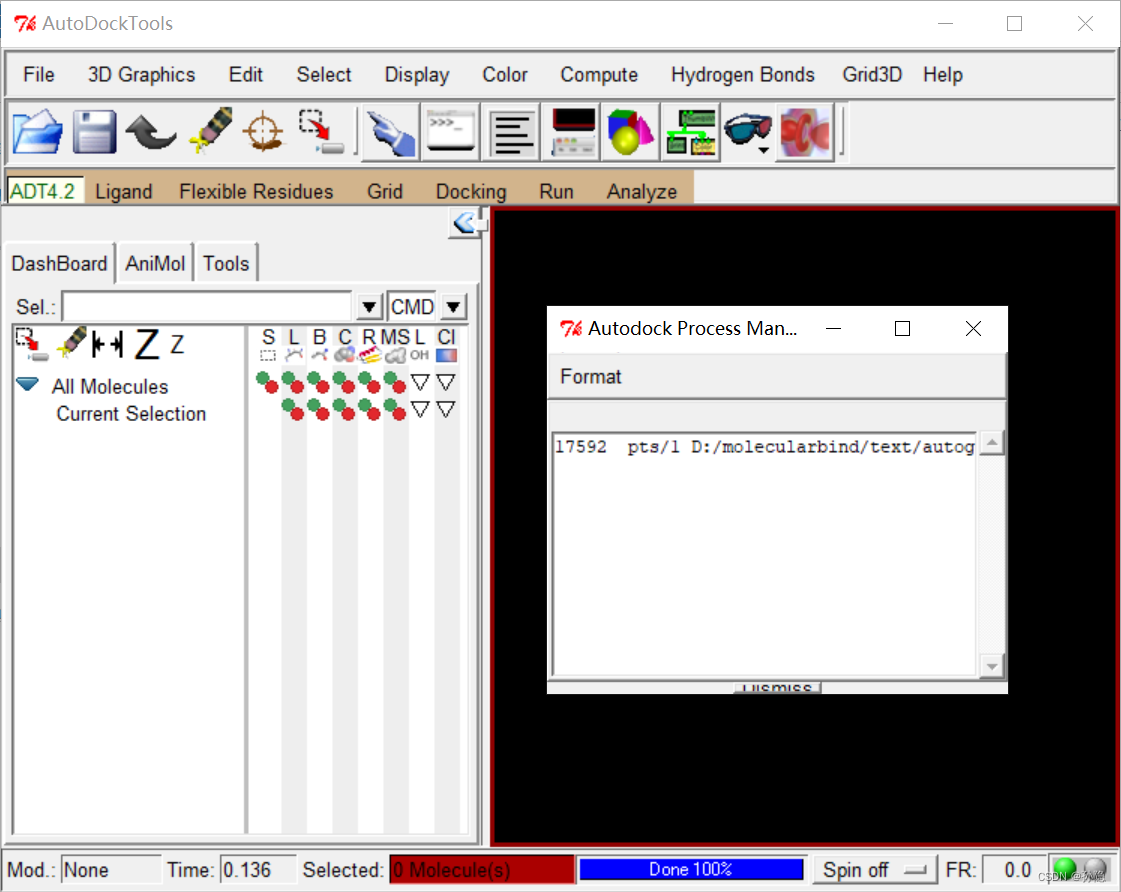Open Format menu in Process Manager

pos(591,377)
